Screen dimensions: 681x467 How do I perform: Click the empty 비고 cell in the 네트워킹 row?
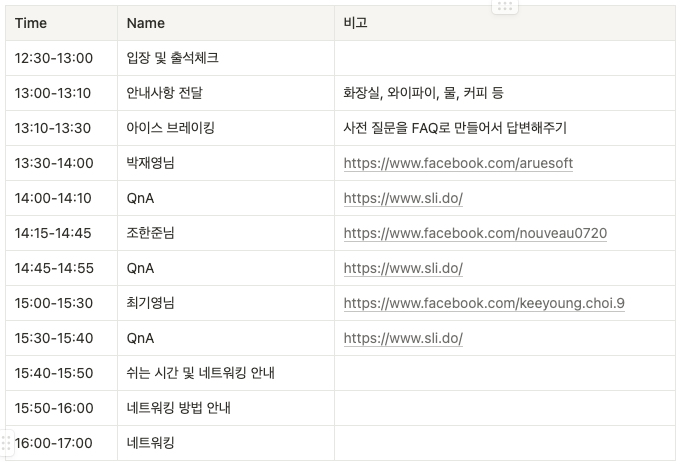[x=505, y=443]
